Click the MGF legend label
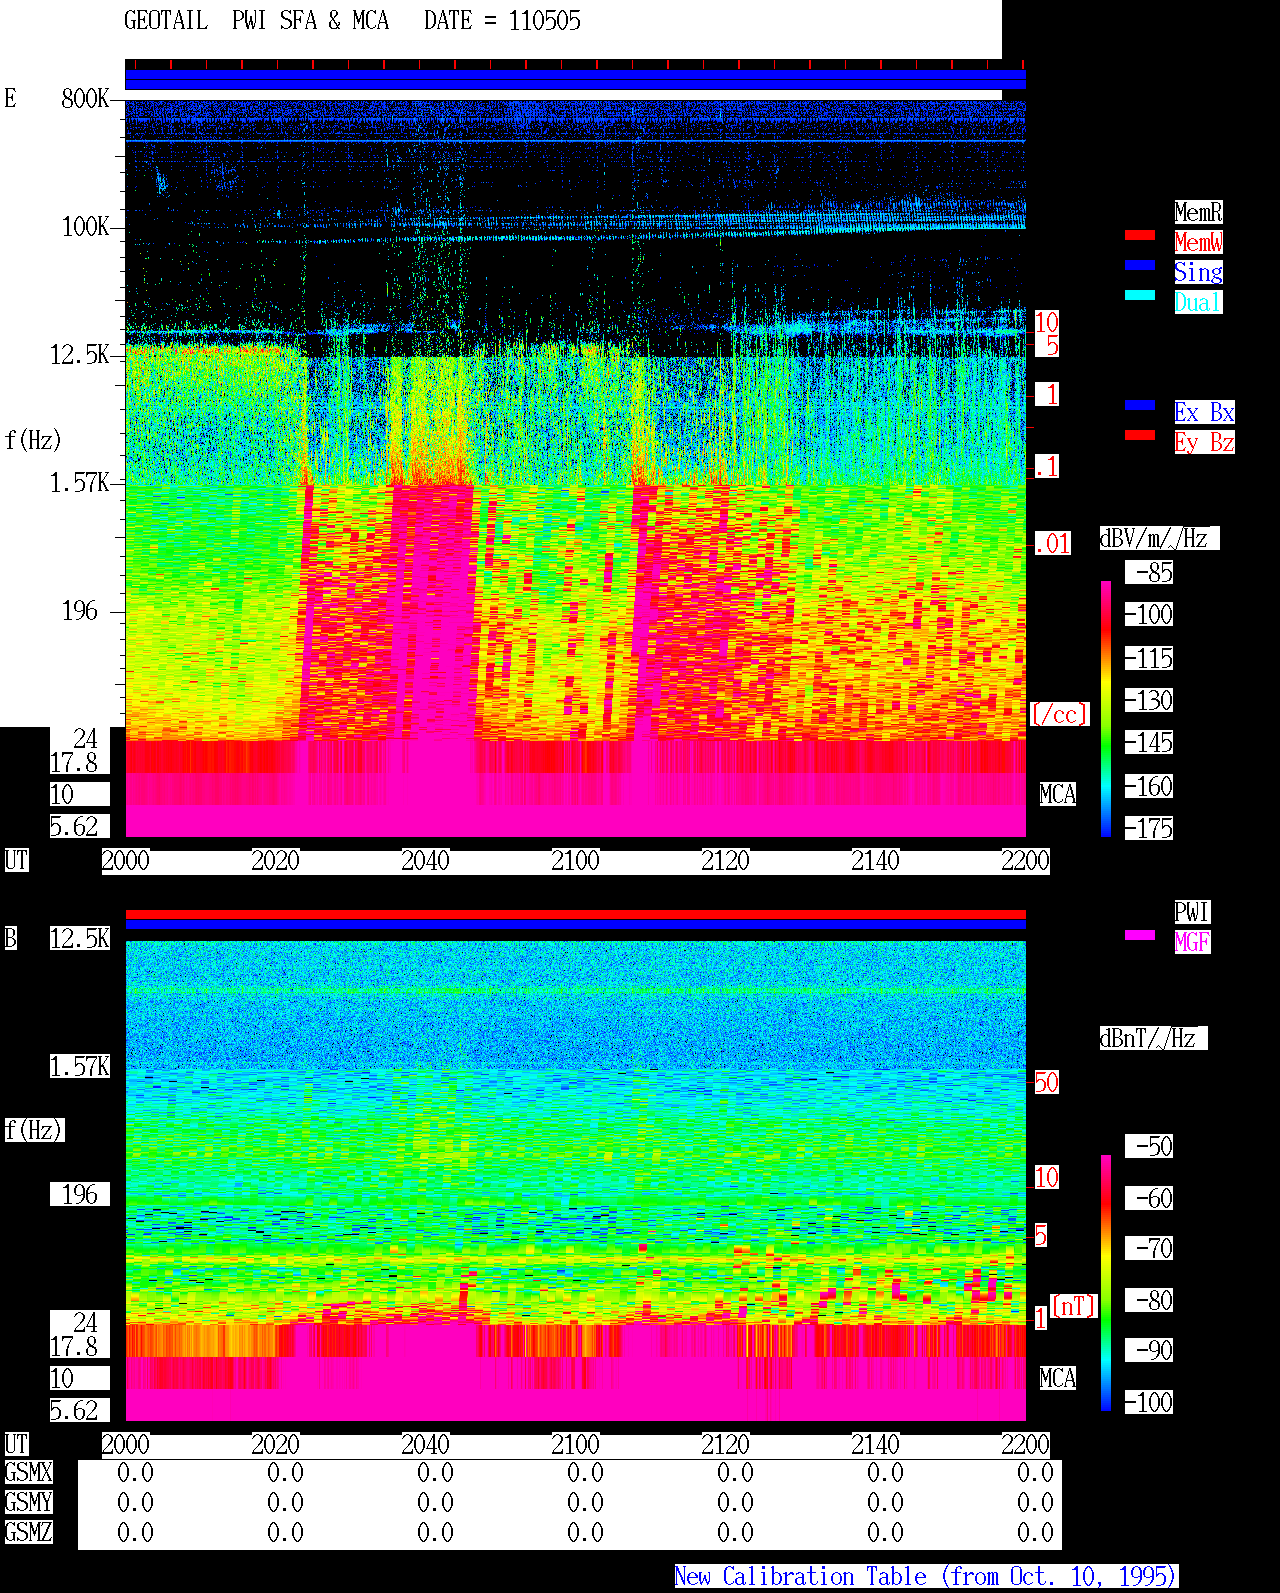Image resolution: width=1280 pixels, height=1593 pixels. (x=1192, y=942)
